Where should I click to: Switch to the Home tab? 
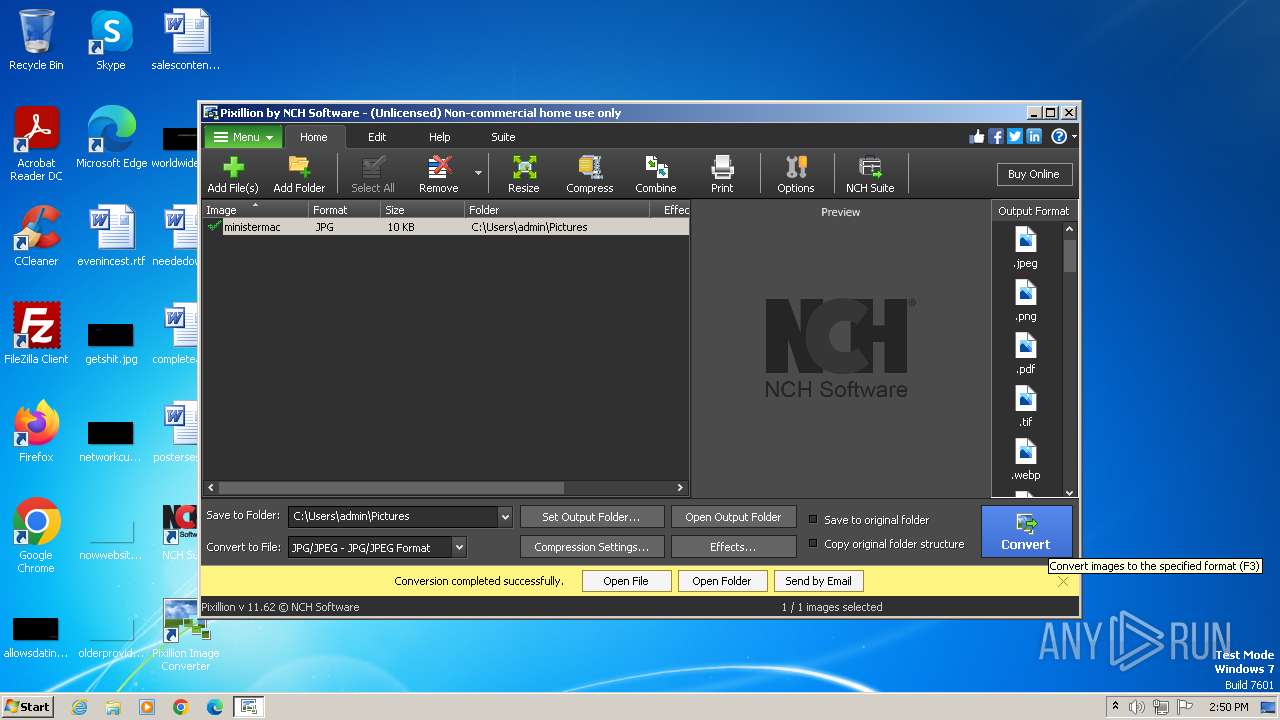point(313,137)
